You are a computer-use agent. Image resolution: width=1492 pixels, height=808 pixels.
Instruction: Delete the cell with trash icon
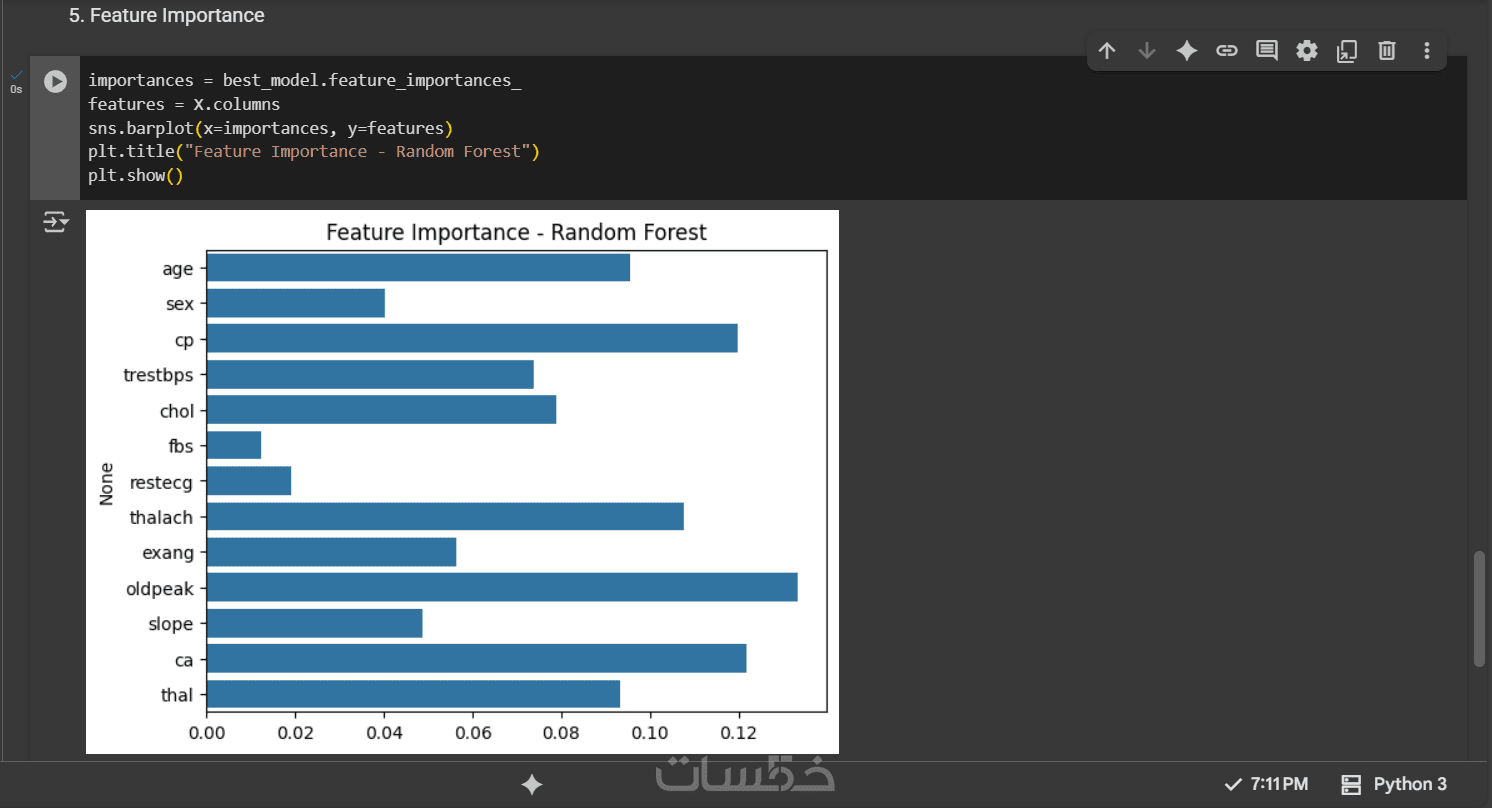coord(1387,51)
